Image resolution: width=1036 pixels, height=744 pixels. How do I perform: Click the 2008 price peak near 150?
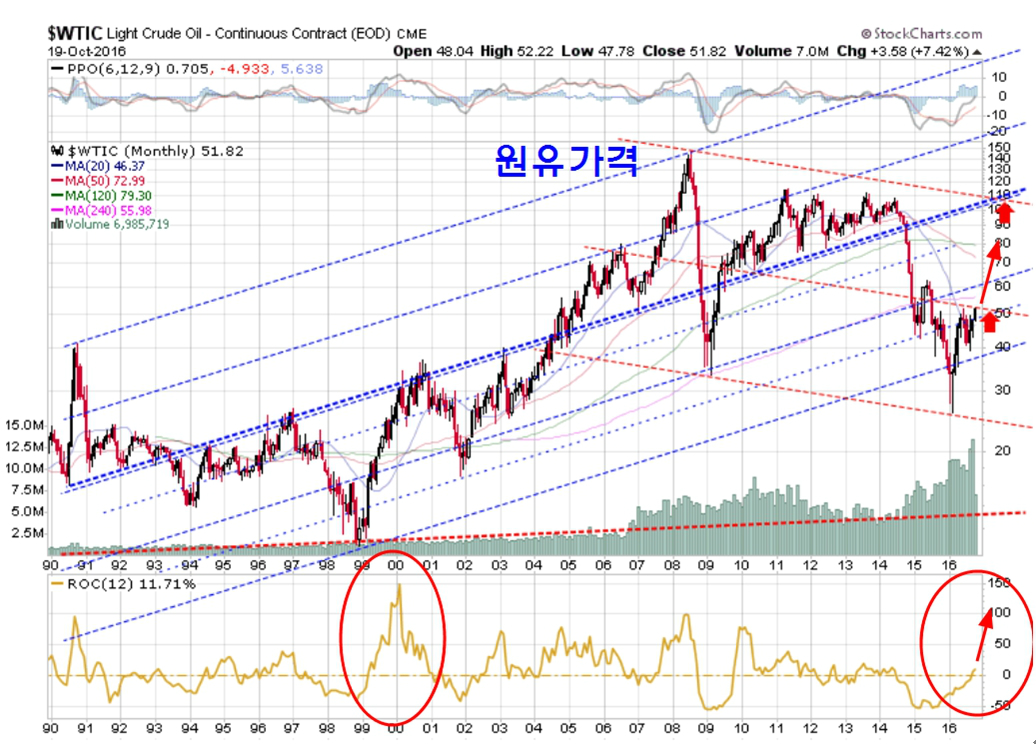click(688, 155)
